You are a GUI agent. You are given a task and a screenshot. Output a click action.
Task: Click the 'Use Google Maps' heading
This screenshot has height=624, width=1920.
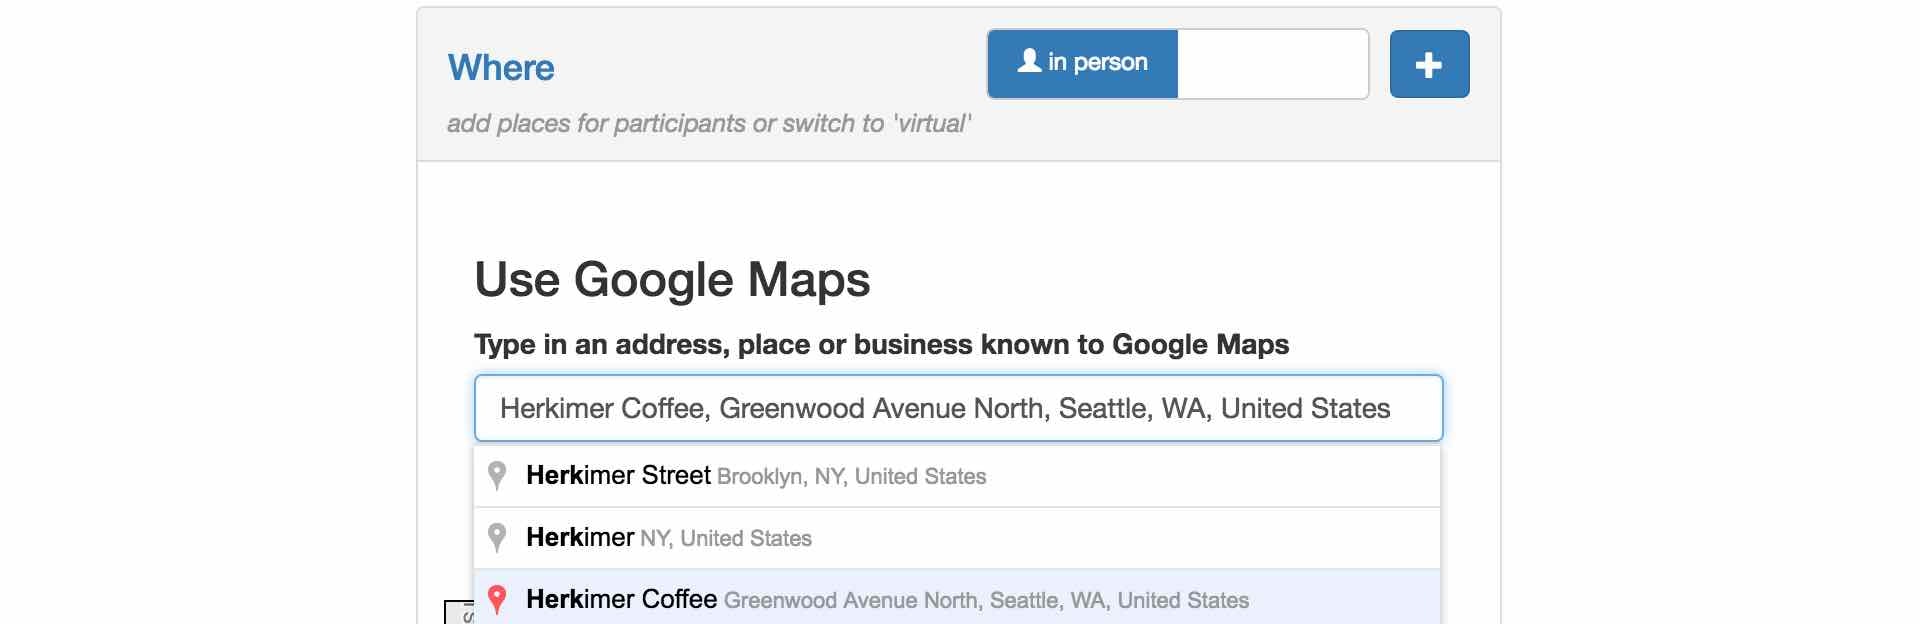click(672, 280)
